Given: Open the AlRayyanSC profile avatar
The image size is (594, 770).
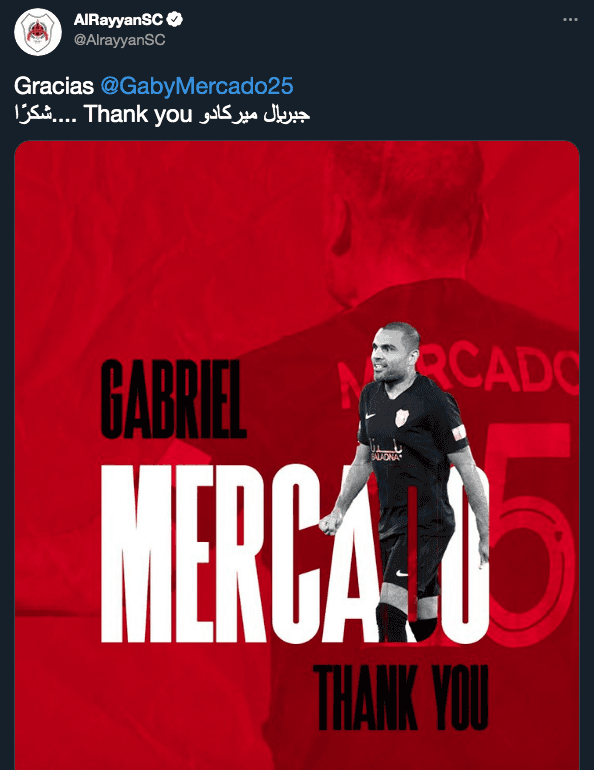Looking at the screenshot, I should click(x=38, y=31).
